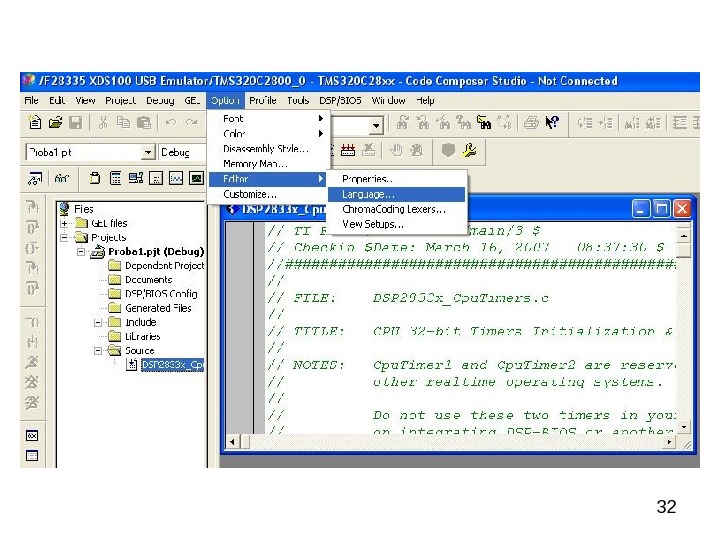Screen dimensions: 720x540
Task: Click the editor scroll right arrow
Action: (x=669, y=442)
